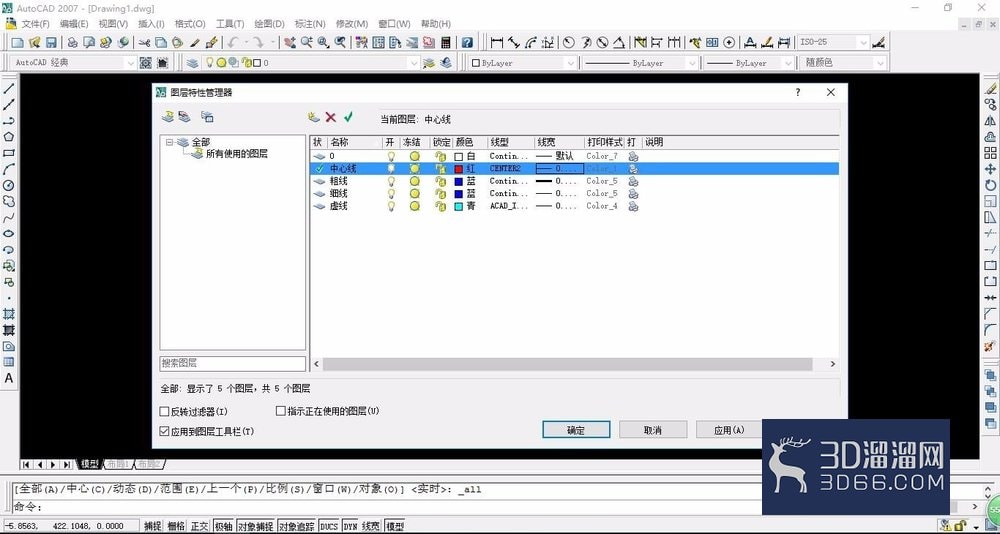1000x534 pixels.
Task: Click the CENTER2 linetype of layer 中心线
Action: point(508,168)
